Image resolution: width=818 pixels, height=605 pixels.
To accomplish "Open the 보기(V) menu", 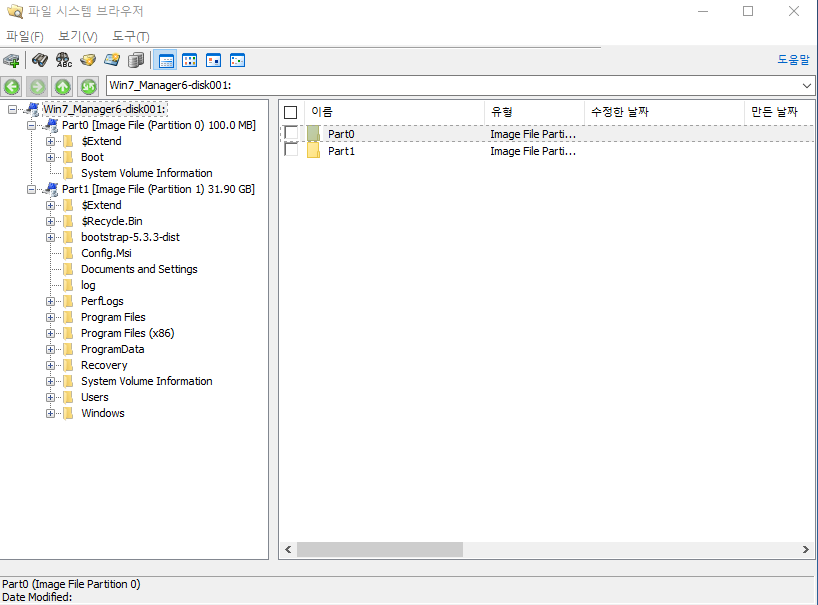I will click(x=78, y=37).
